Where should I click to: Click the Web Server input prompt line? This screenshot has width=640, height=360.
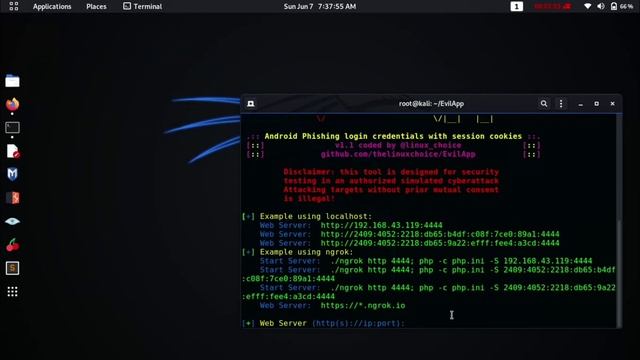pos(323,323)
